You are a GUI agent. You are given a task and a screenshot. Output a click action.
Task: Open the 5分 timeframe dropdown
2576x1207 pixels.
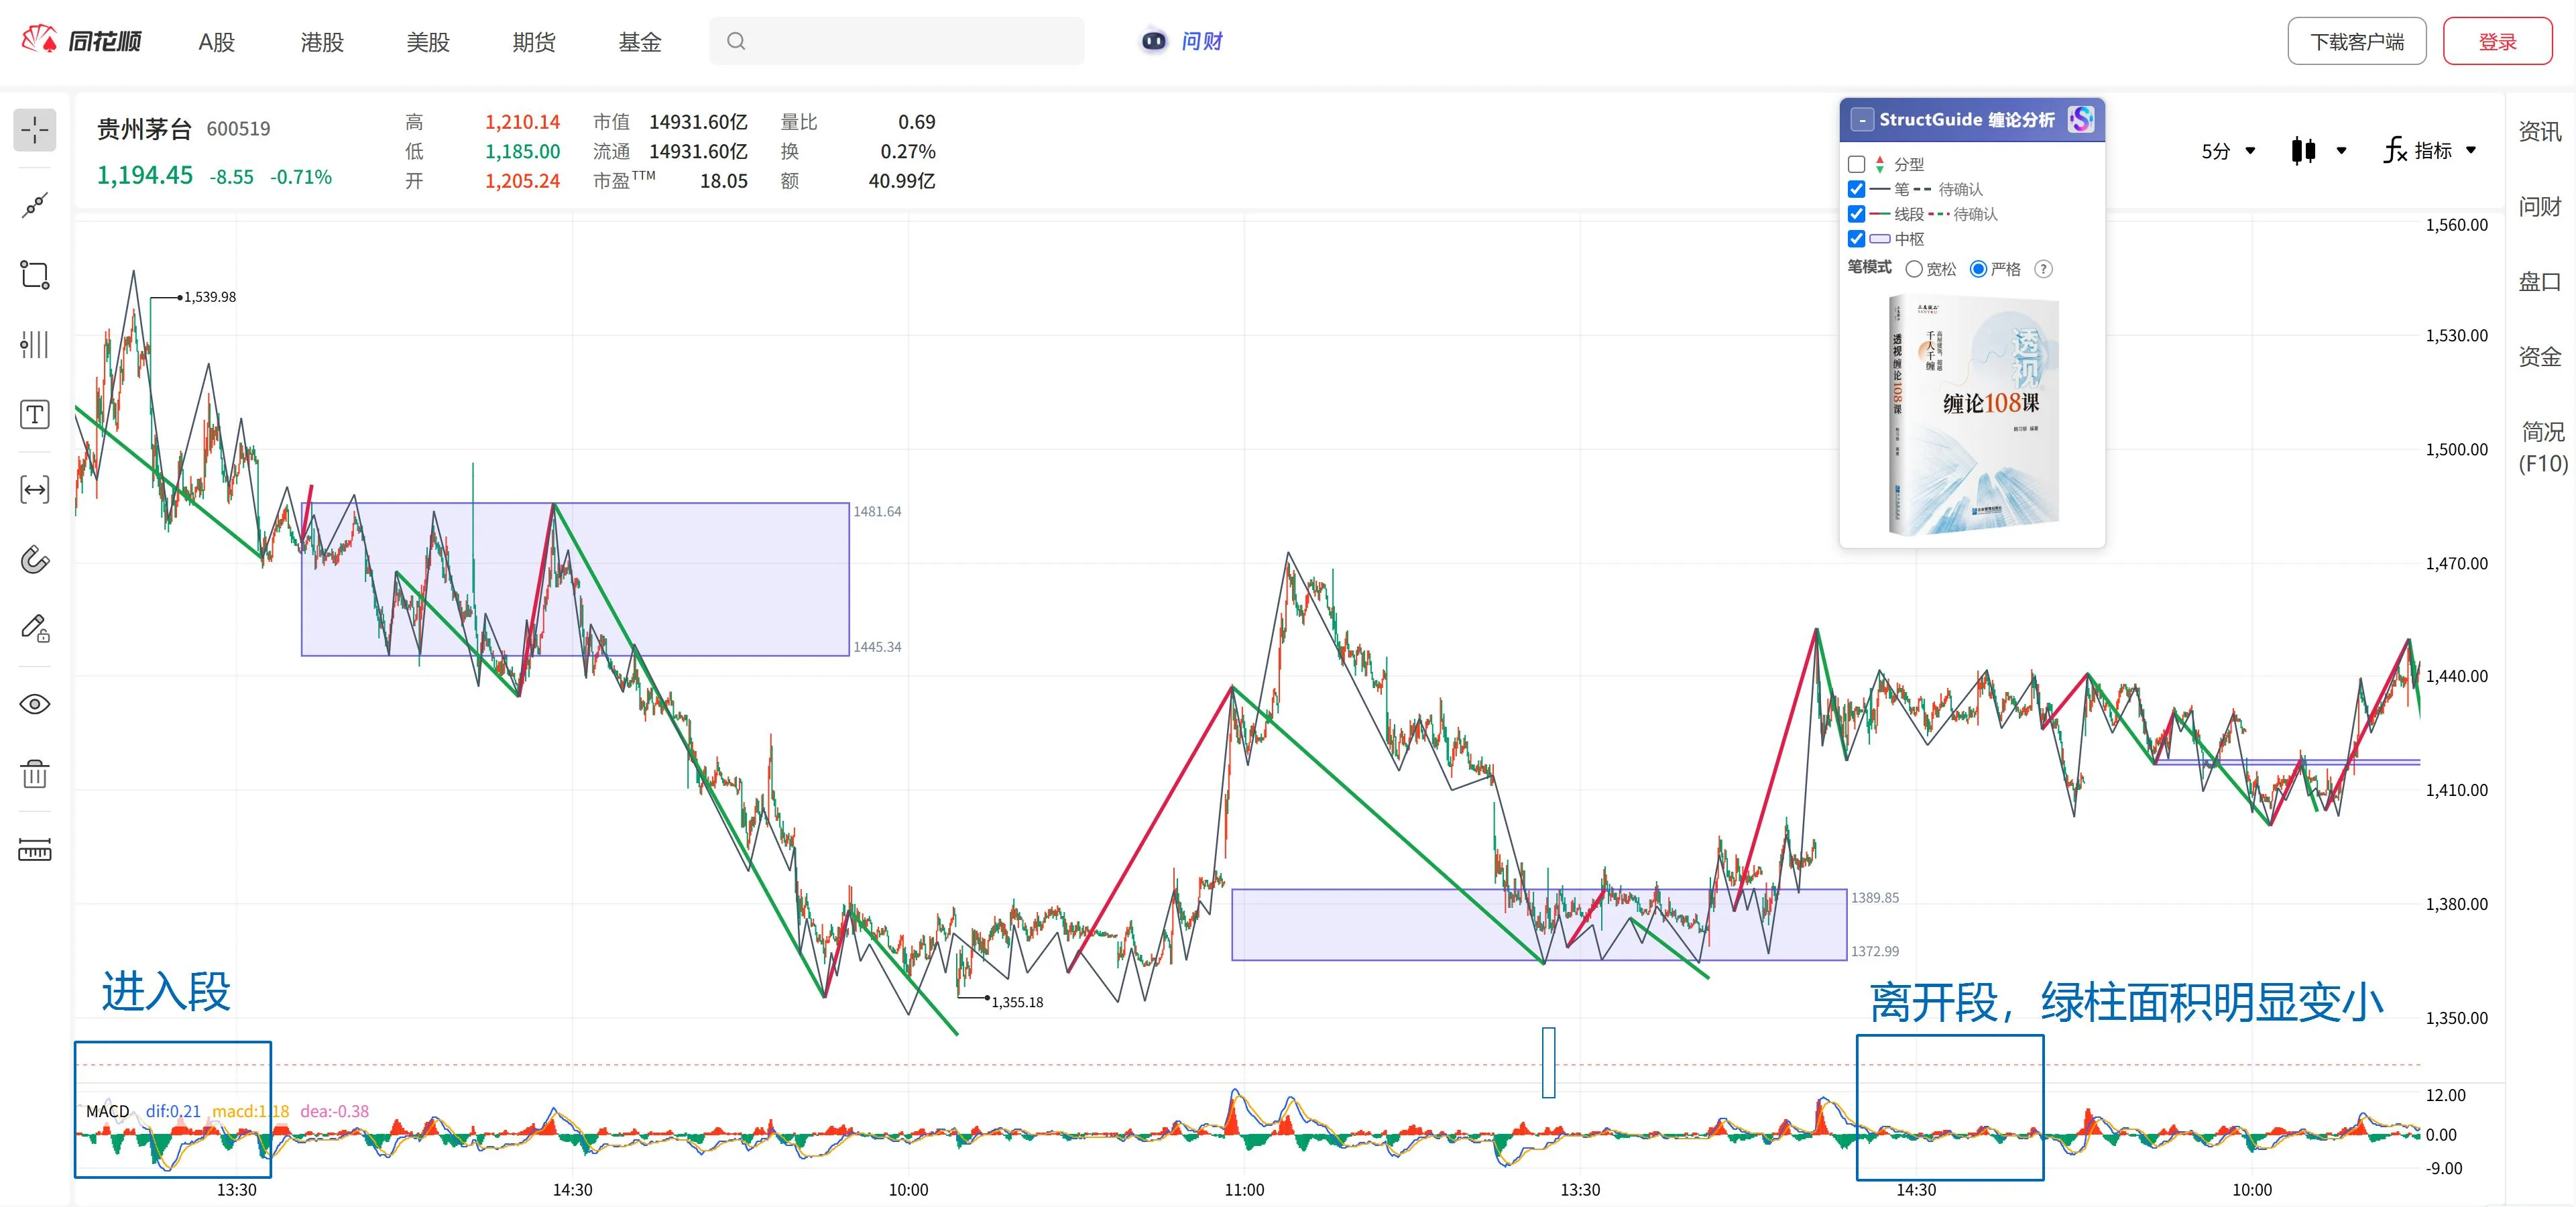2228,151
